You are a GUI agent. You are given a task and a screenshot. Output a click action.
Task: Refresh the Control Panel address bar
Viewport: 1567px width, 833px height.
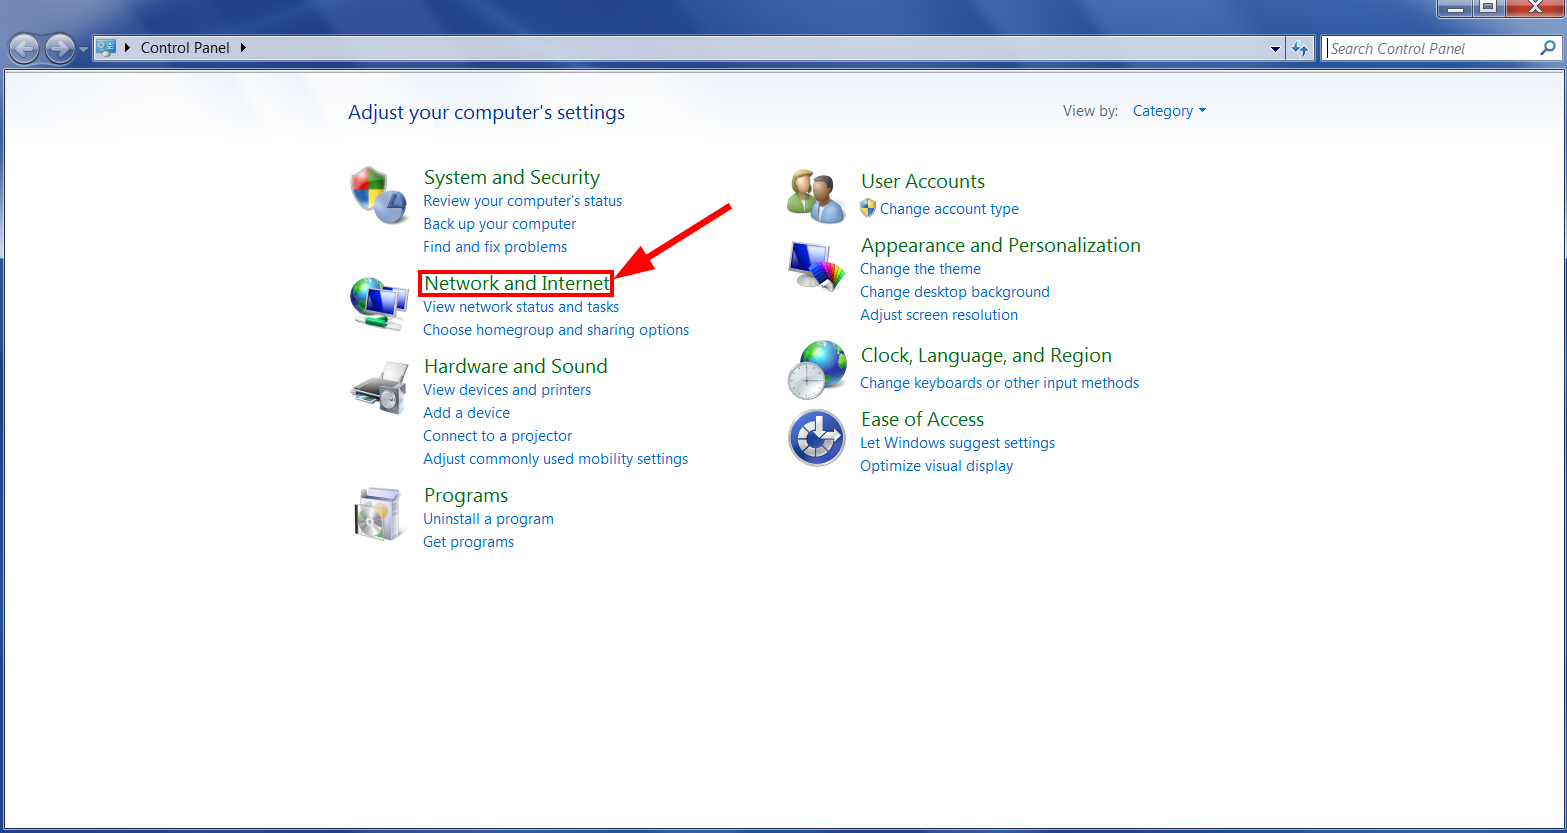[1300, 48]
